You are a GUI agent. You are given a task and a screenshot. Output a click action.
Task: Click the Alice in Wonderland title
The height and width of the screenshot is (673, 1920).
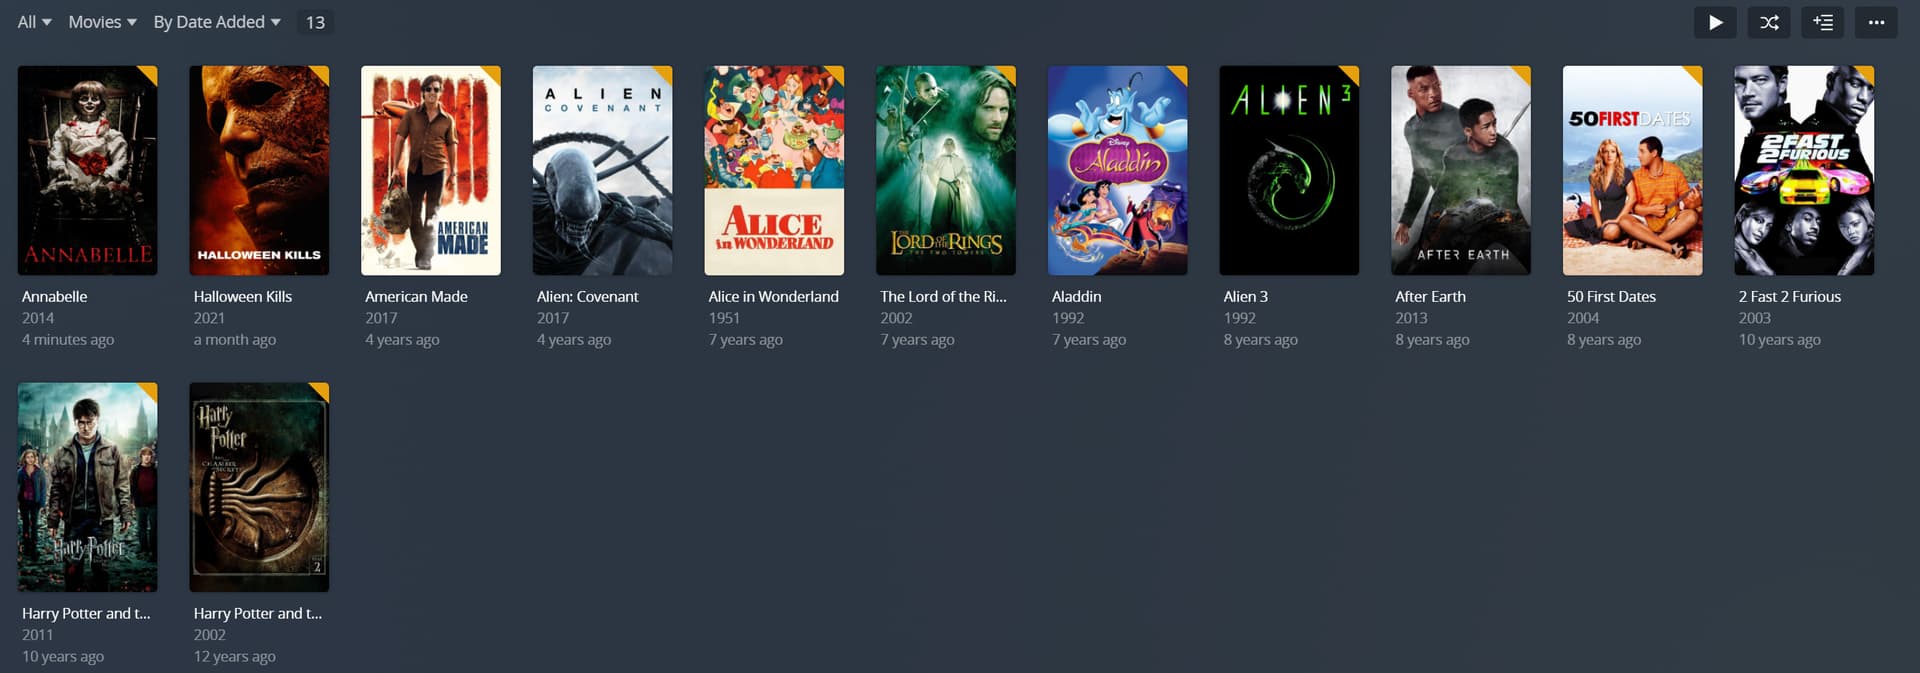point(773,296)
